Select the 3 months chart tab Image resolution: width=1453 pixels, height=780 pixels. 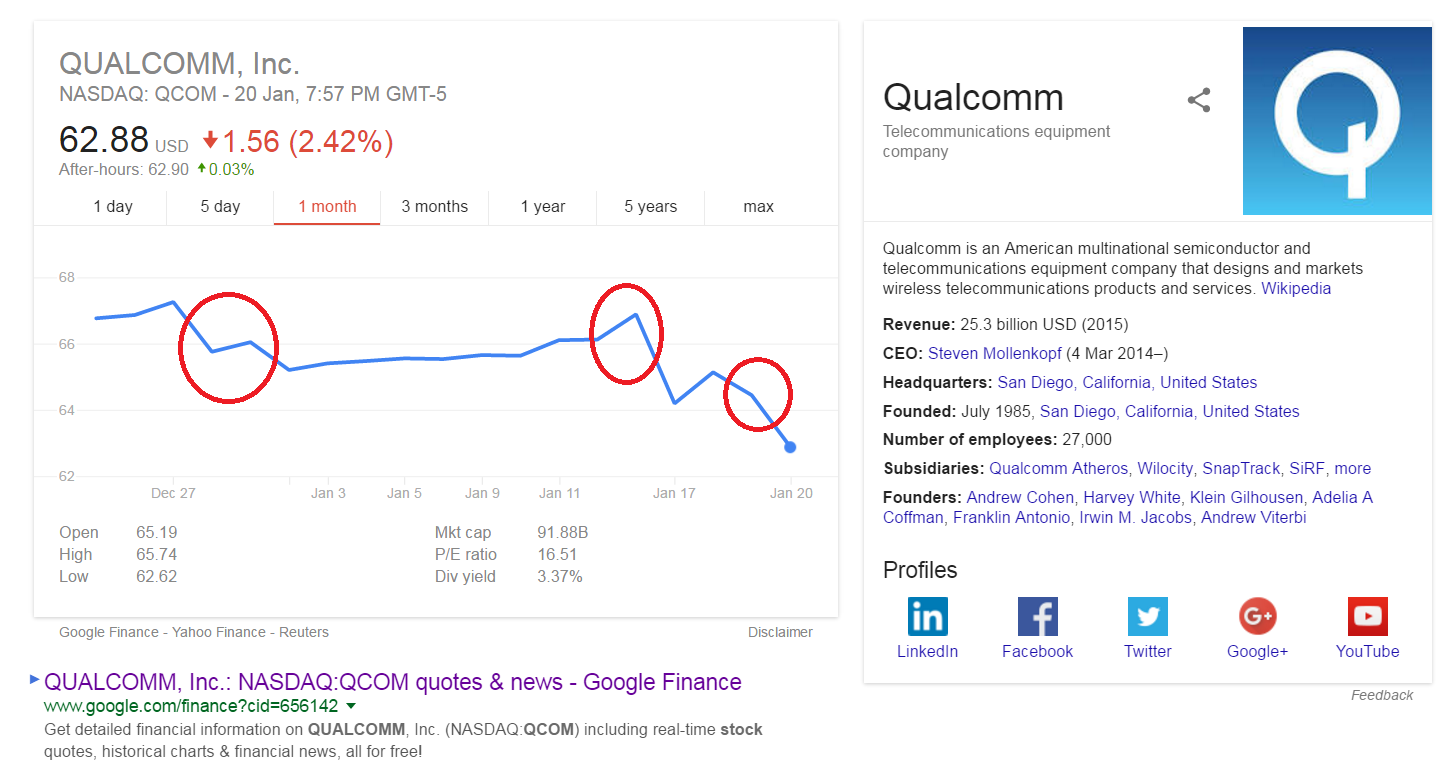435,206
